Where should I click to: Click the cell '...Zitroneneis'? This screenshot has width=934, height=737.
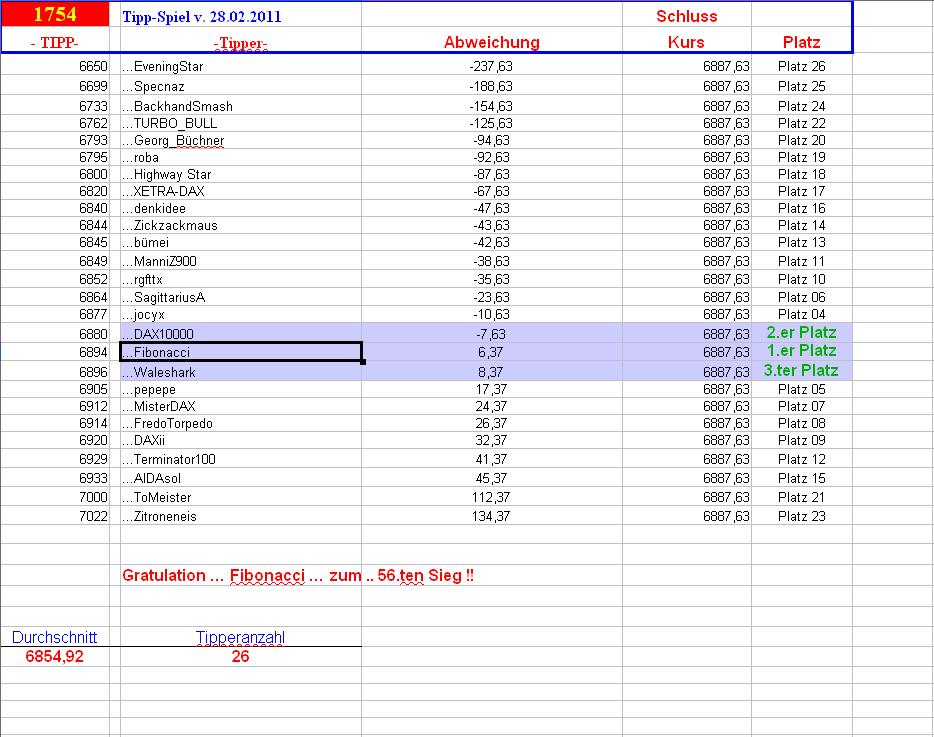coord(241,516)
